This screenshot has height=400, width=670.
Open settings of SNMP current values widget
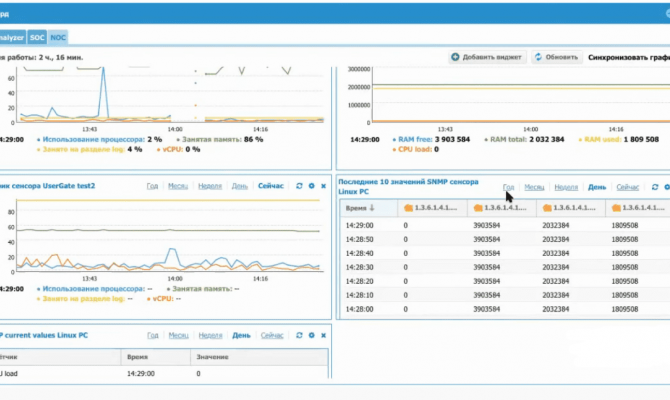[x=311, y=335]
